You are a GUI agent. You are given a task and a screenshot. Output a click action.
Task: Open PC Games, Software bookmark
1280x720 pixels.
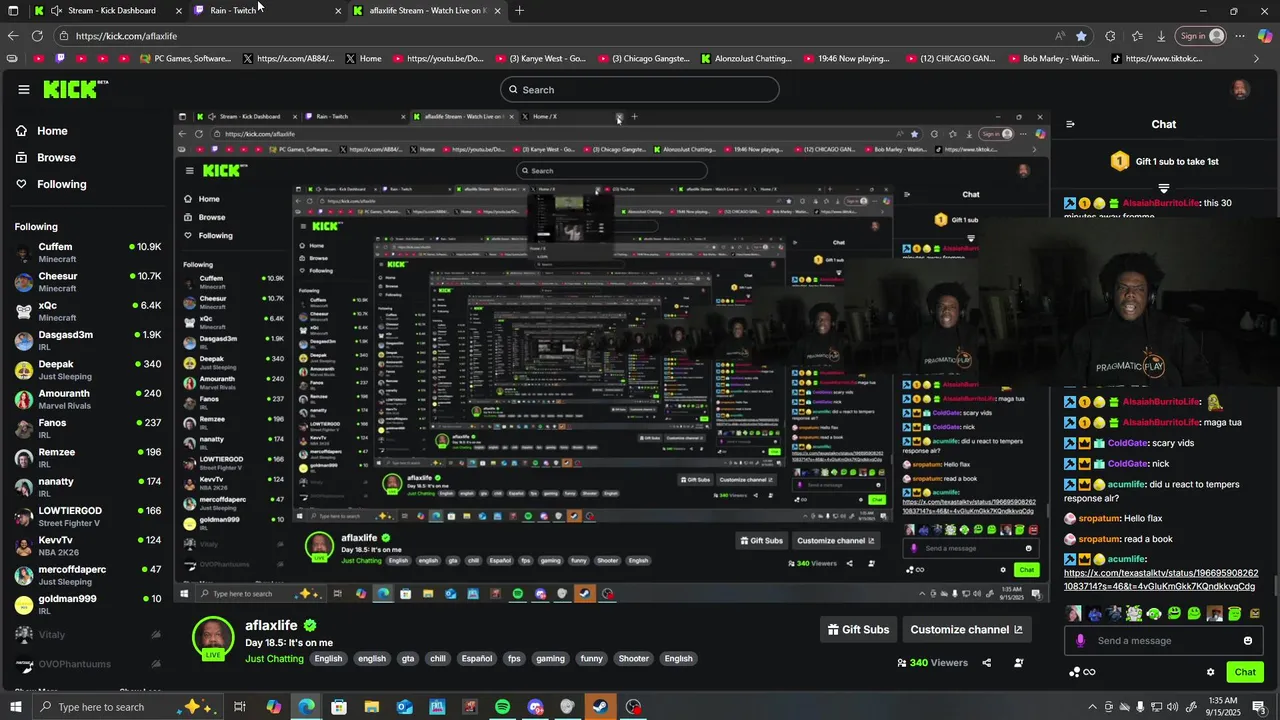[185, 59]
